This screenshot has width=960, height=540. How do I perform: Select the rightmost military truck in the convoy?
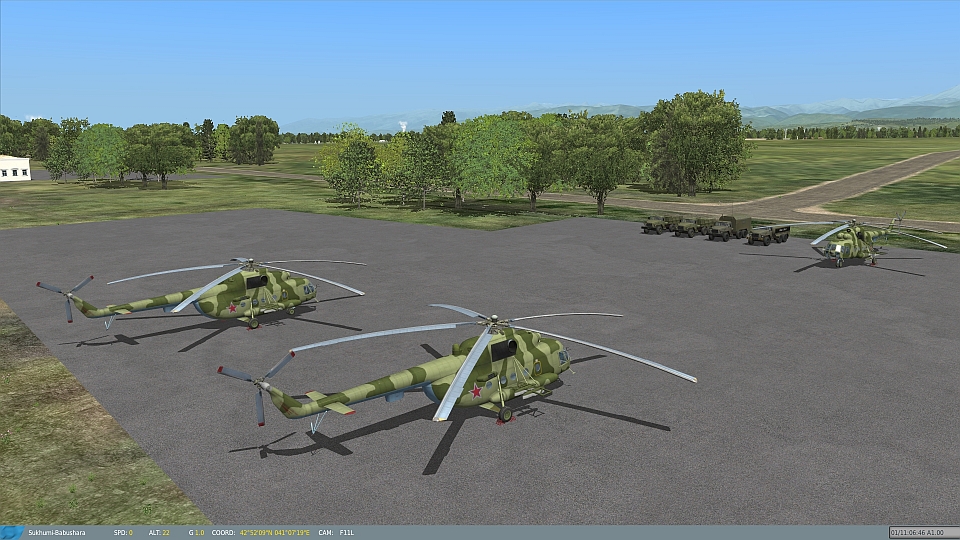click(x=768, y=234)
